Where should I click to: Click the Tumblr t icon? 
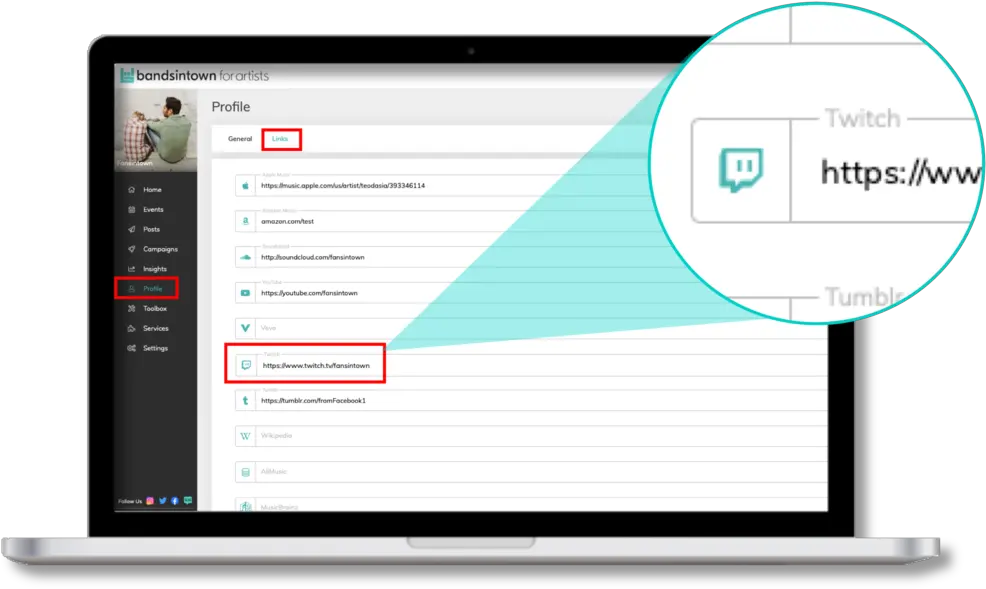click(x=246, y=400)
